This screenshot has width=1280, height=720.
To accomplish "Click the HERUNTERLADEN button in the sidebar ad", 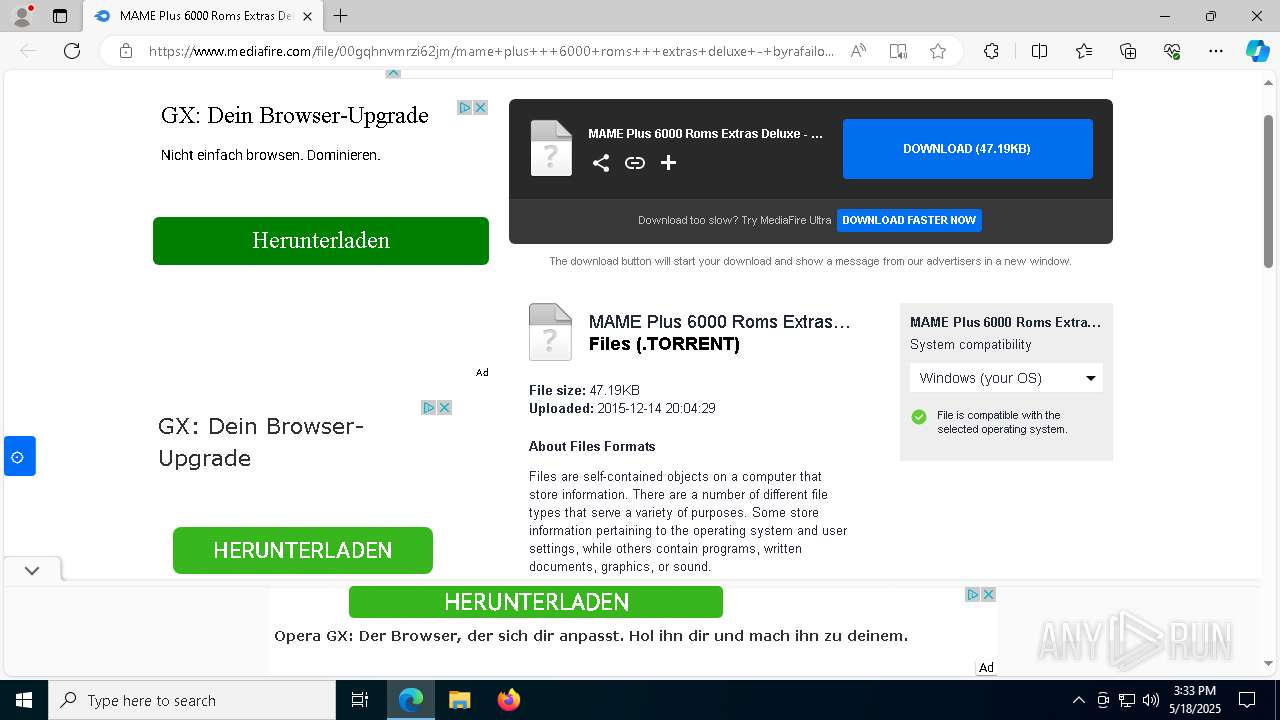I will 303,550.
